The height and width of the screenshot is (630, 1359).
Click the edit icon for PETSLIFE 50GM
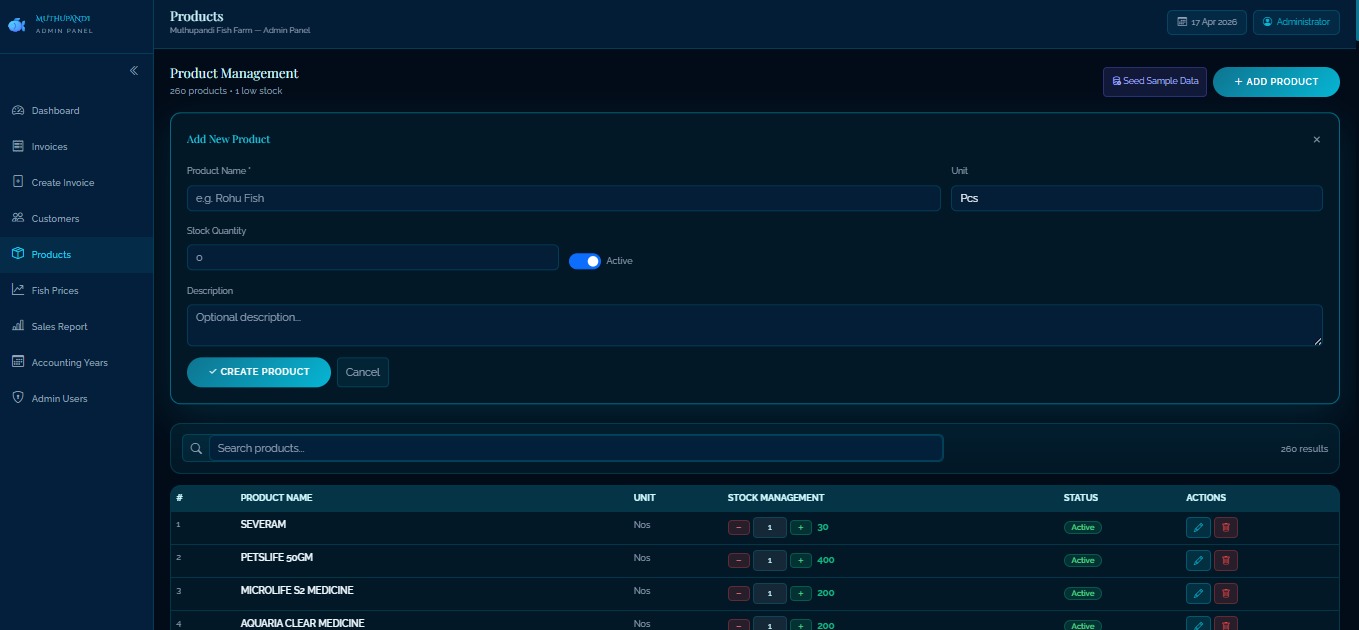tap(1197, 560)
